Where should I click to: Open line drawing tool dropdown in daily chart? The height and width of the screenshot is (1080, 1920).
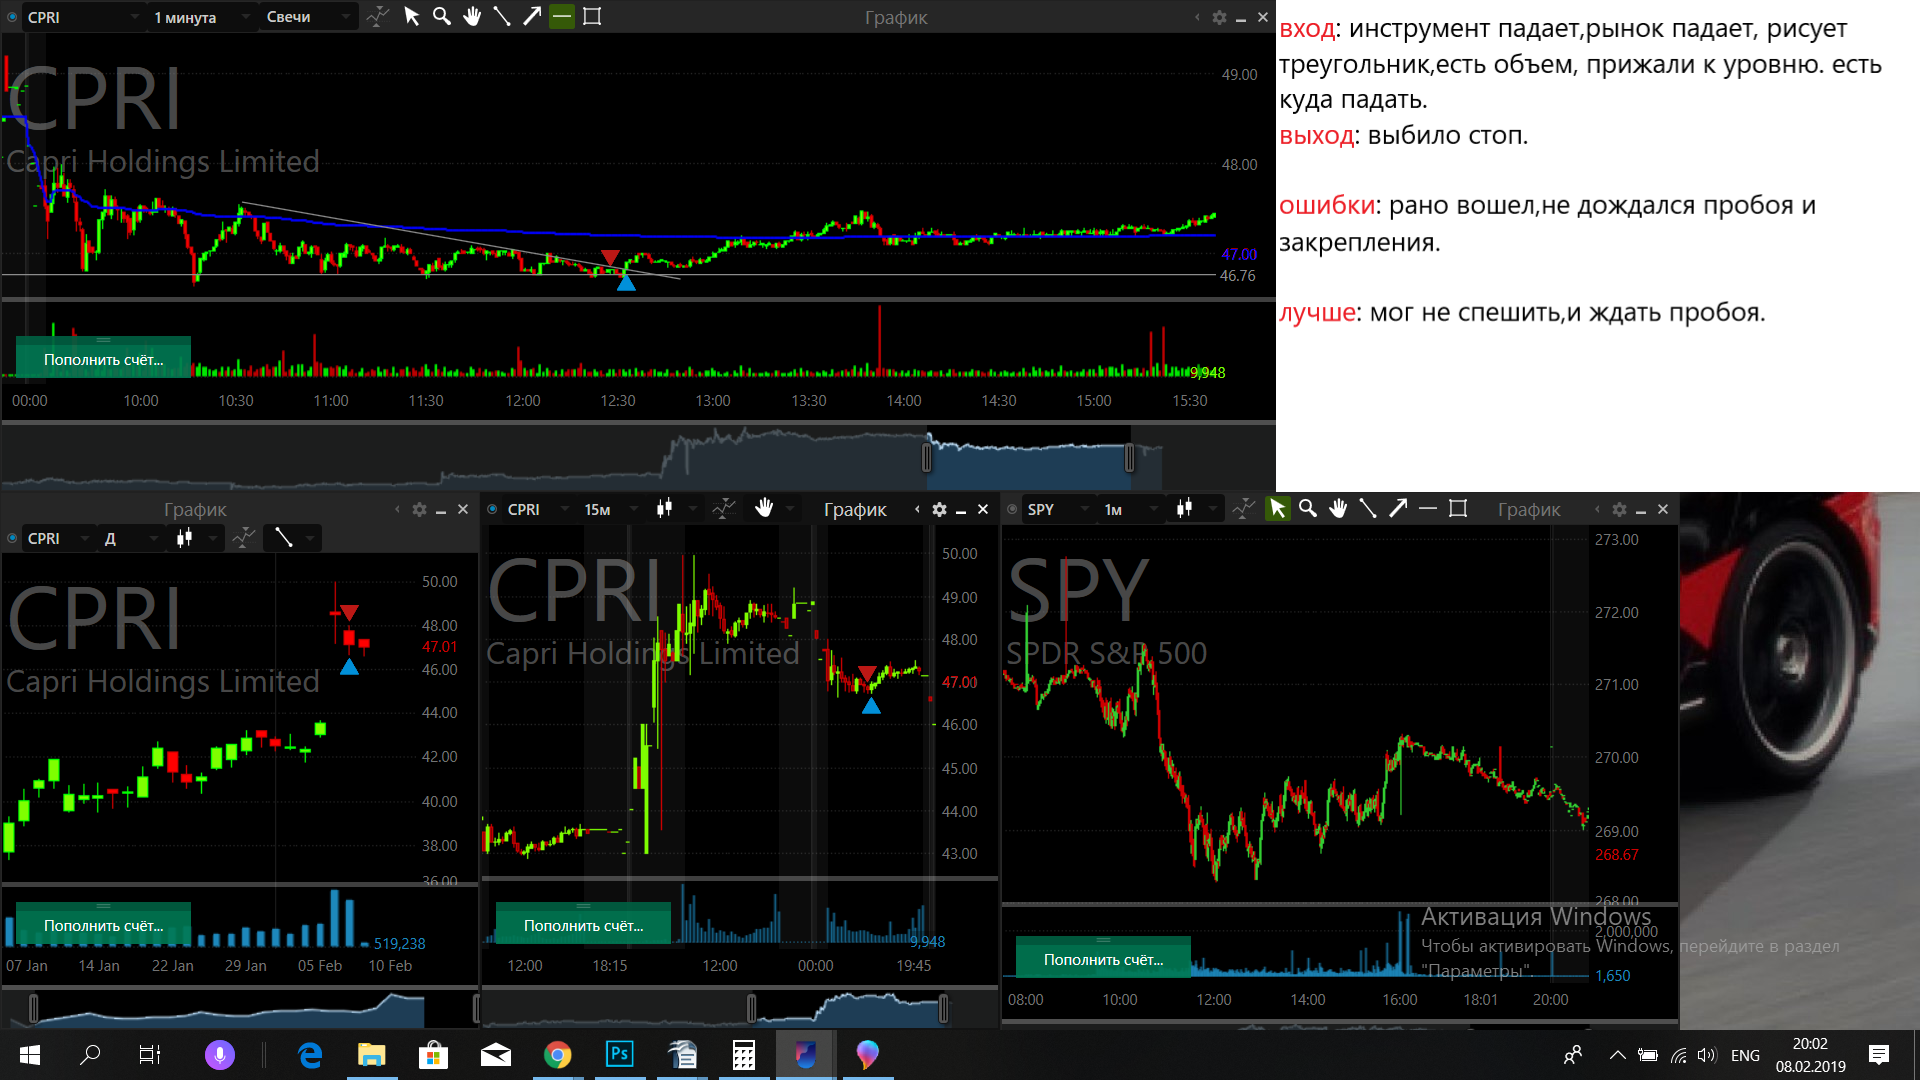(293, 538)
